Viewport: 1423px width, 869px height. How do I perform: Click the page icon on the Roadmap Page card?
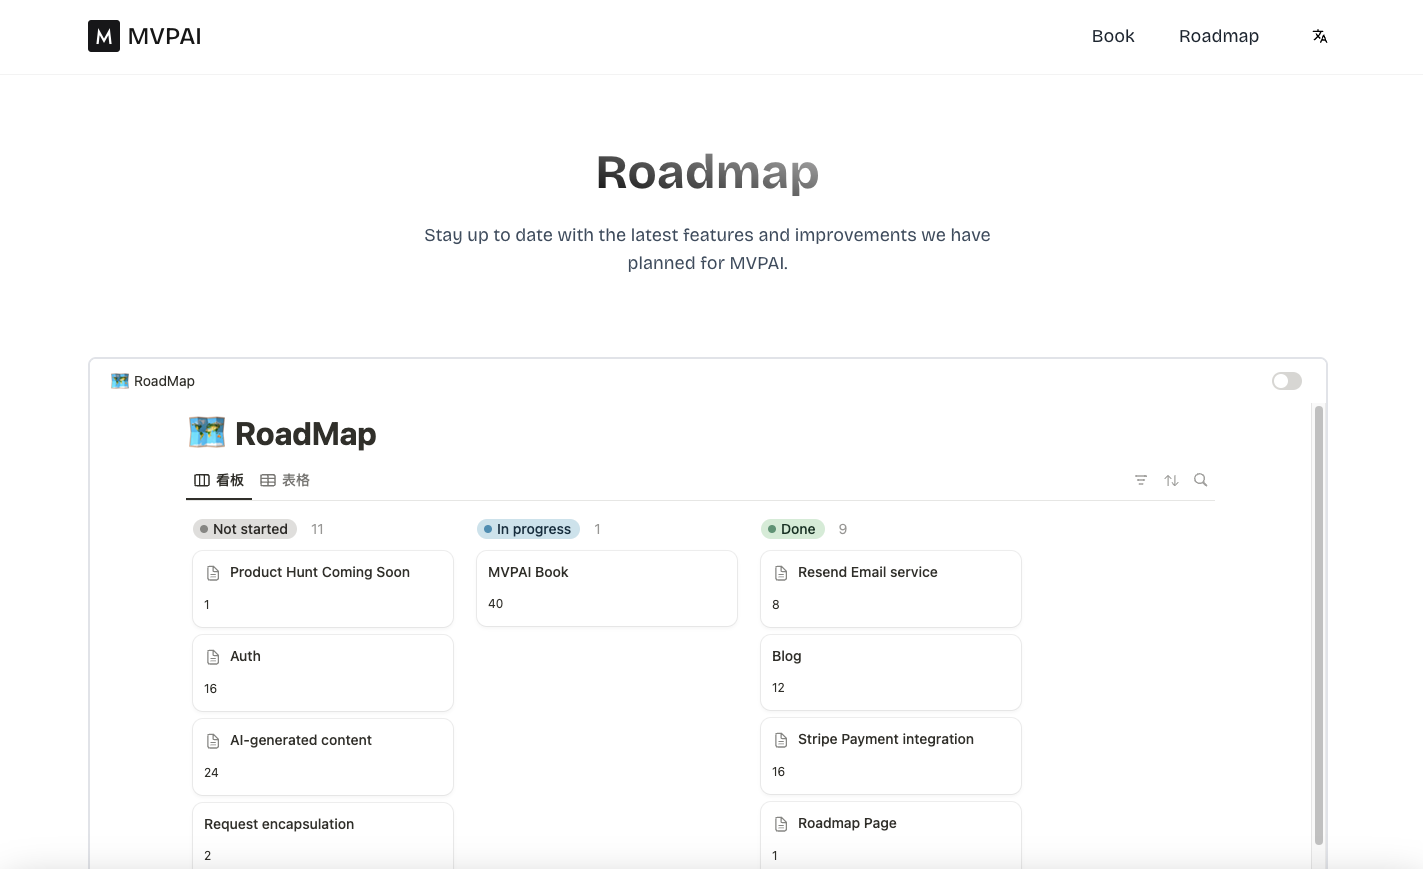pos(781,824)
